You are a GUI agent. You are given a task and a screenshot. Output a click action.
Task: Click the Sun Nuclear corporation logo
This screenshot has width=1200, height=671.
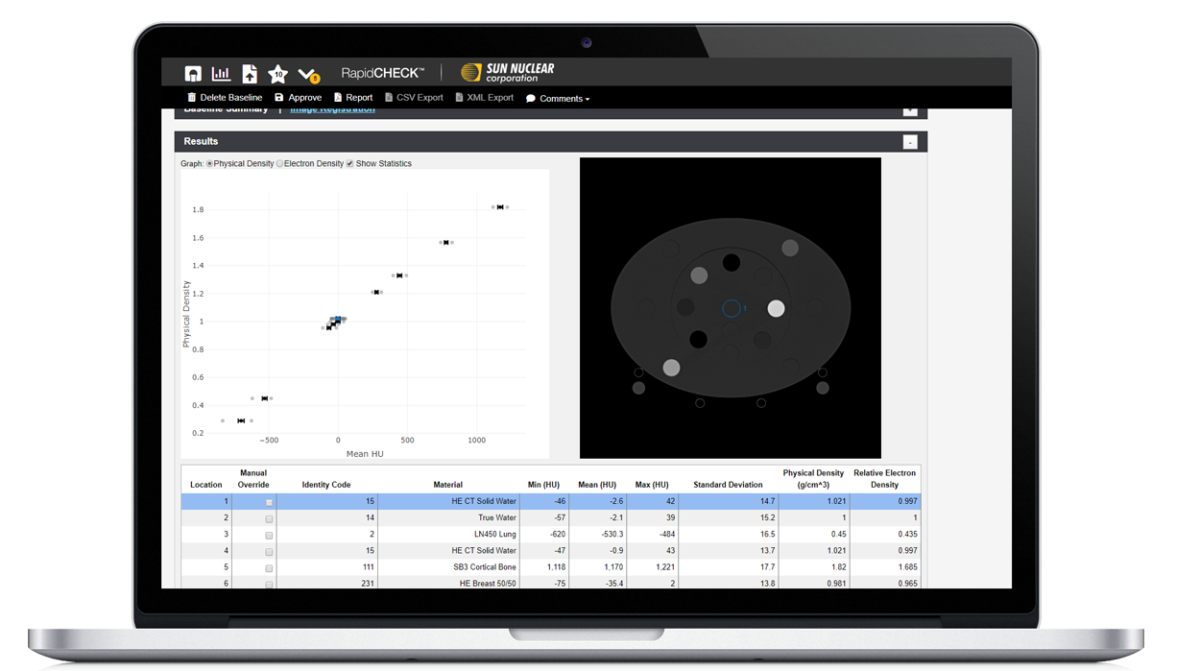(x=507, y=72)
